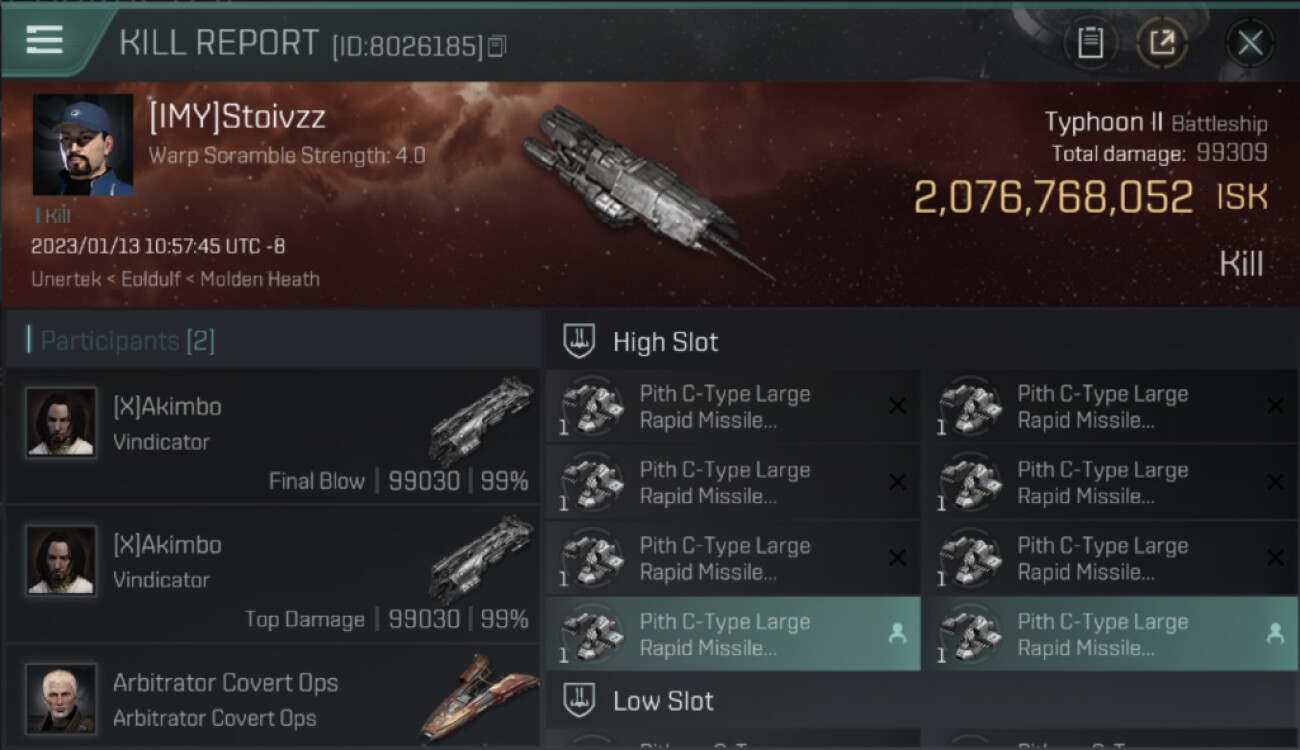Click the X on top-right launcher module
This screenshot has height=750, width=1300.
click(x=1275, y=406)
